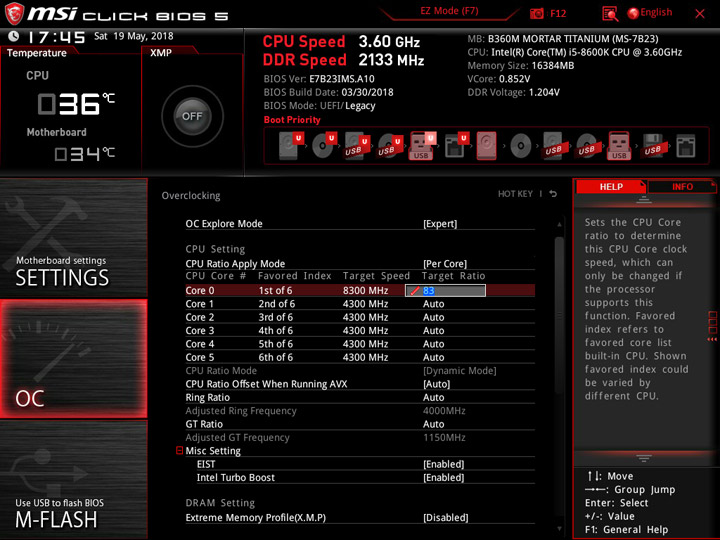Open the M-FLASH BIOS flashing section
Viewport: 720px width, 540px height.
[x=74, y=480]
